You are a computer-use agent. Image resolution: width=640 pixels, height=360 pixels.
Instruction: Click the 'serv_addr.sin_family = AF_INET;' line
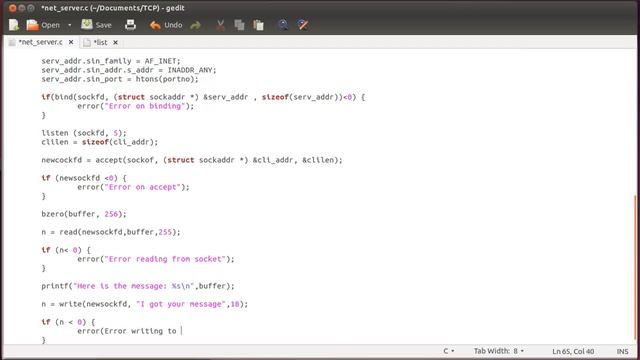111,61
